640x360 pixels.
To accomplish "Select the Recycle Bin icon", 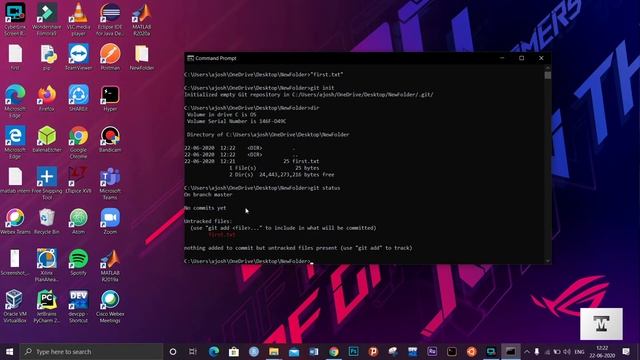I will point(47,221).
